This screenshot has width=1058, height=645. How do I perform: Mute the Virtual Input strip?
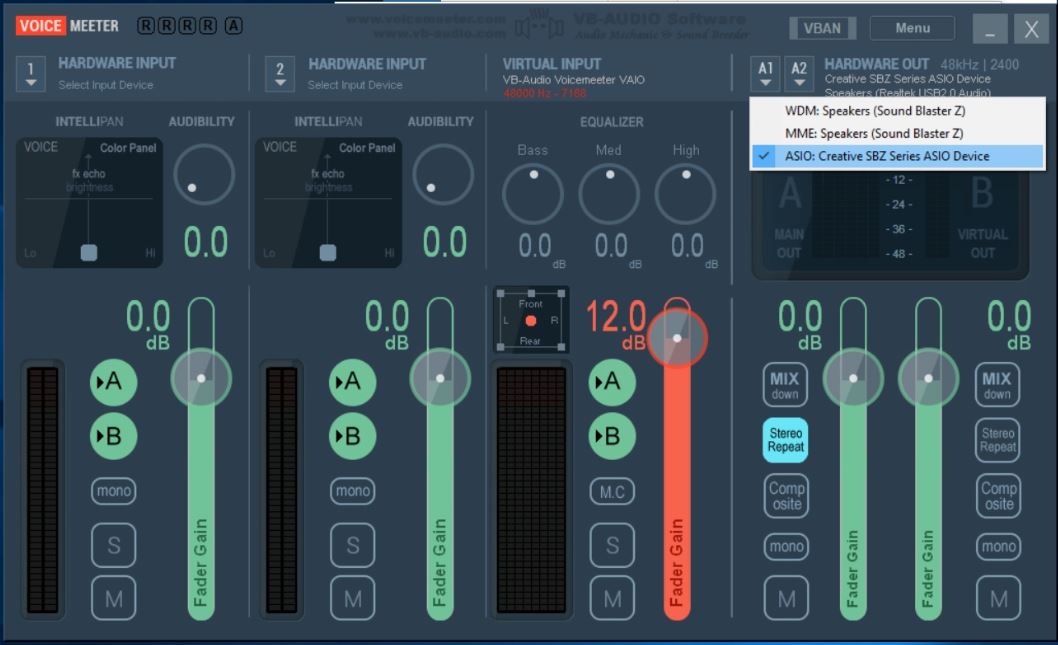tap(612, 598)
